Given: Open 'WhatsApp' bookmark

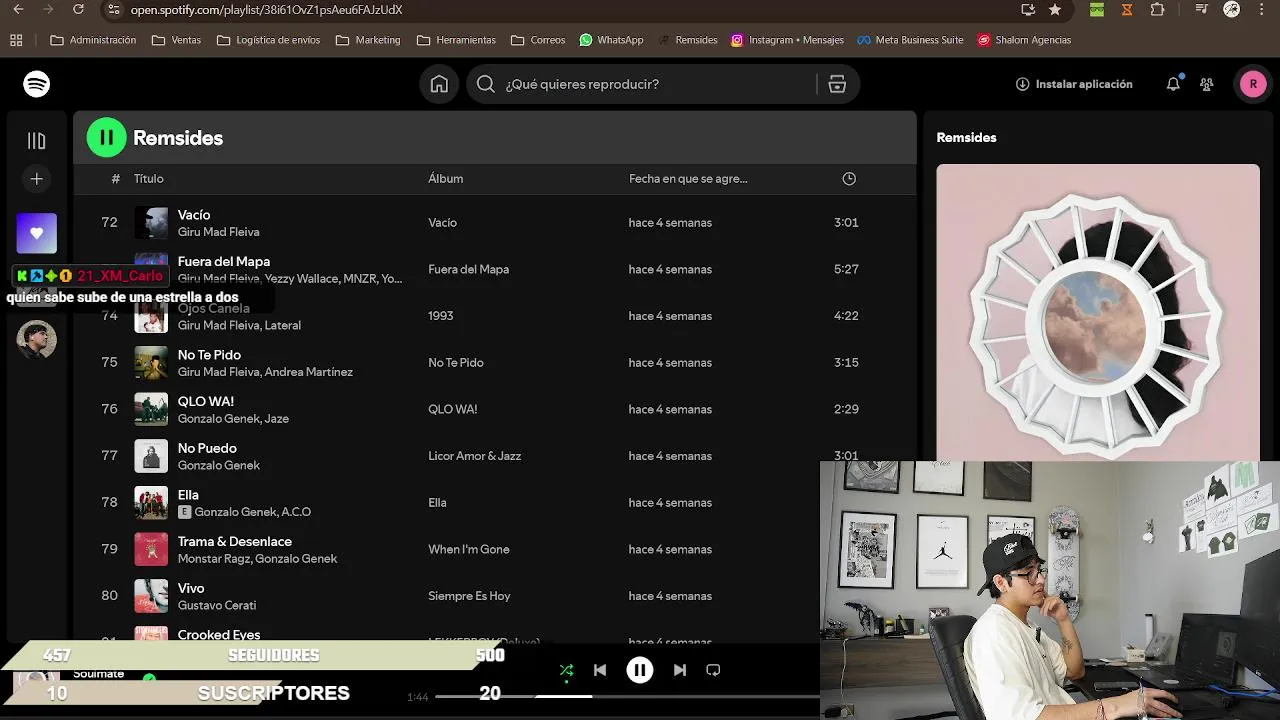Looking at the screenshot, I should coord(611,40).
